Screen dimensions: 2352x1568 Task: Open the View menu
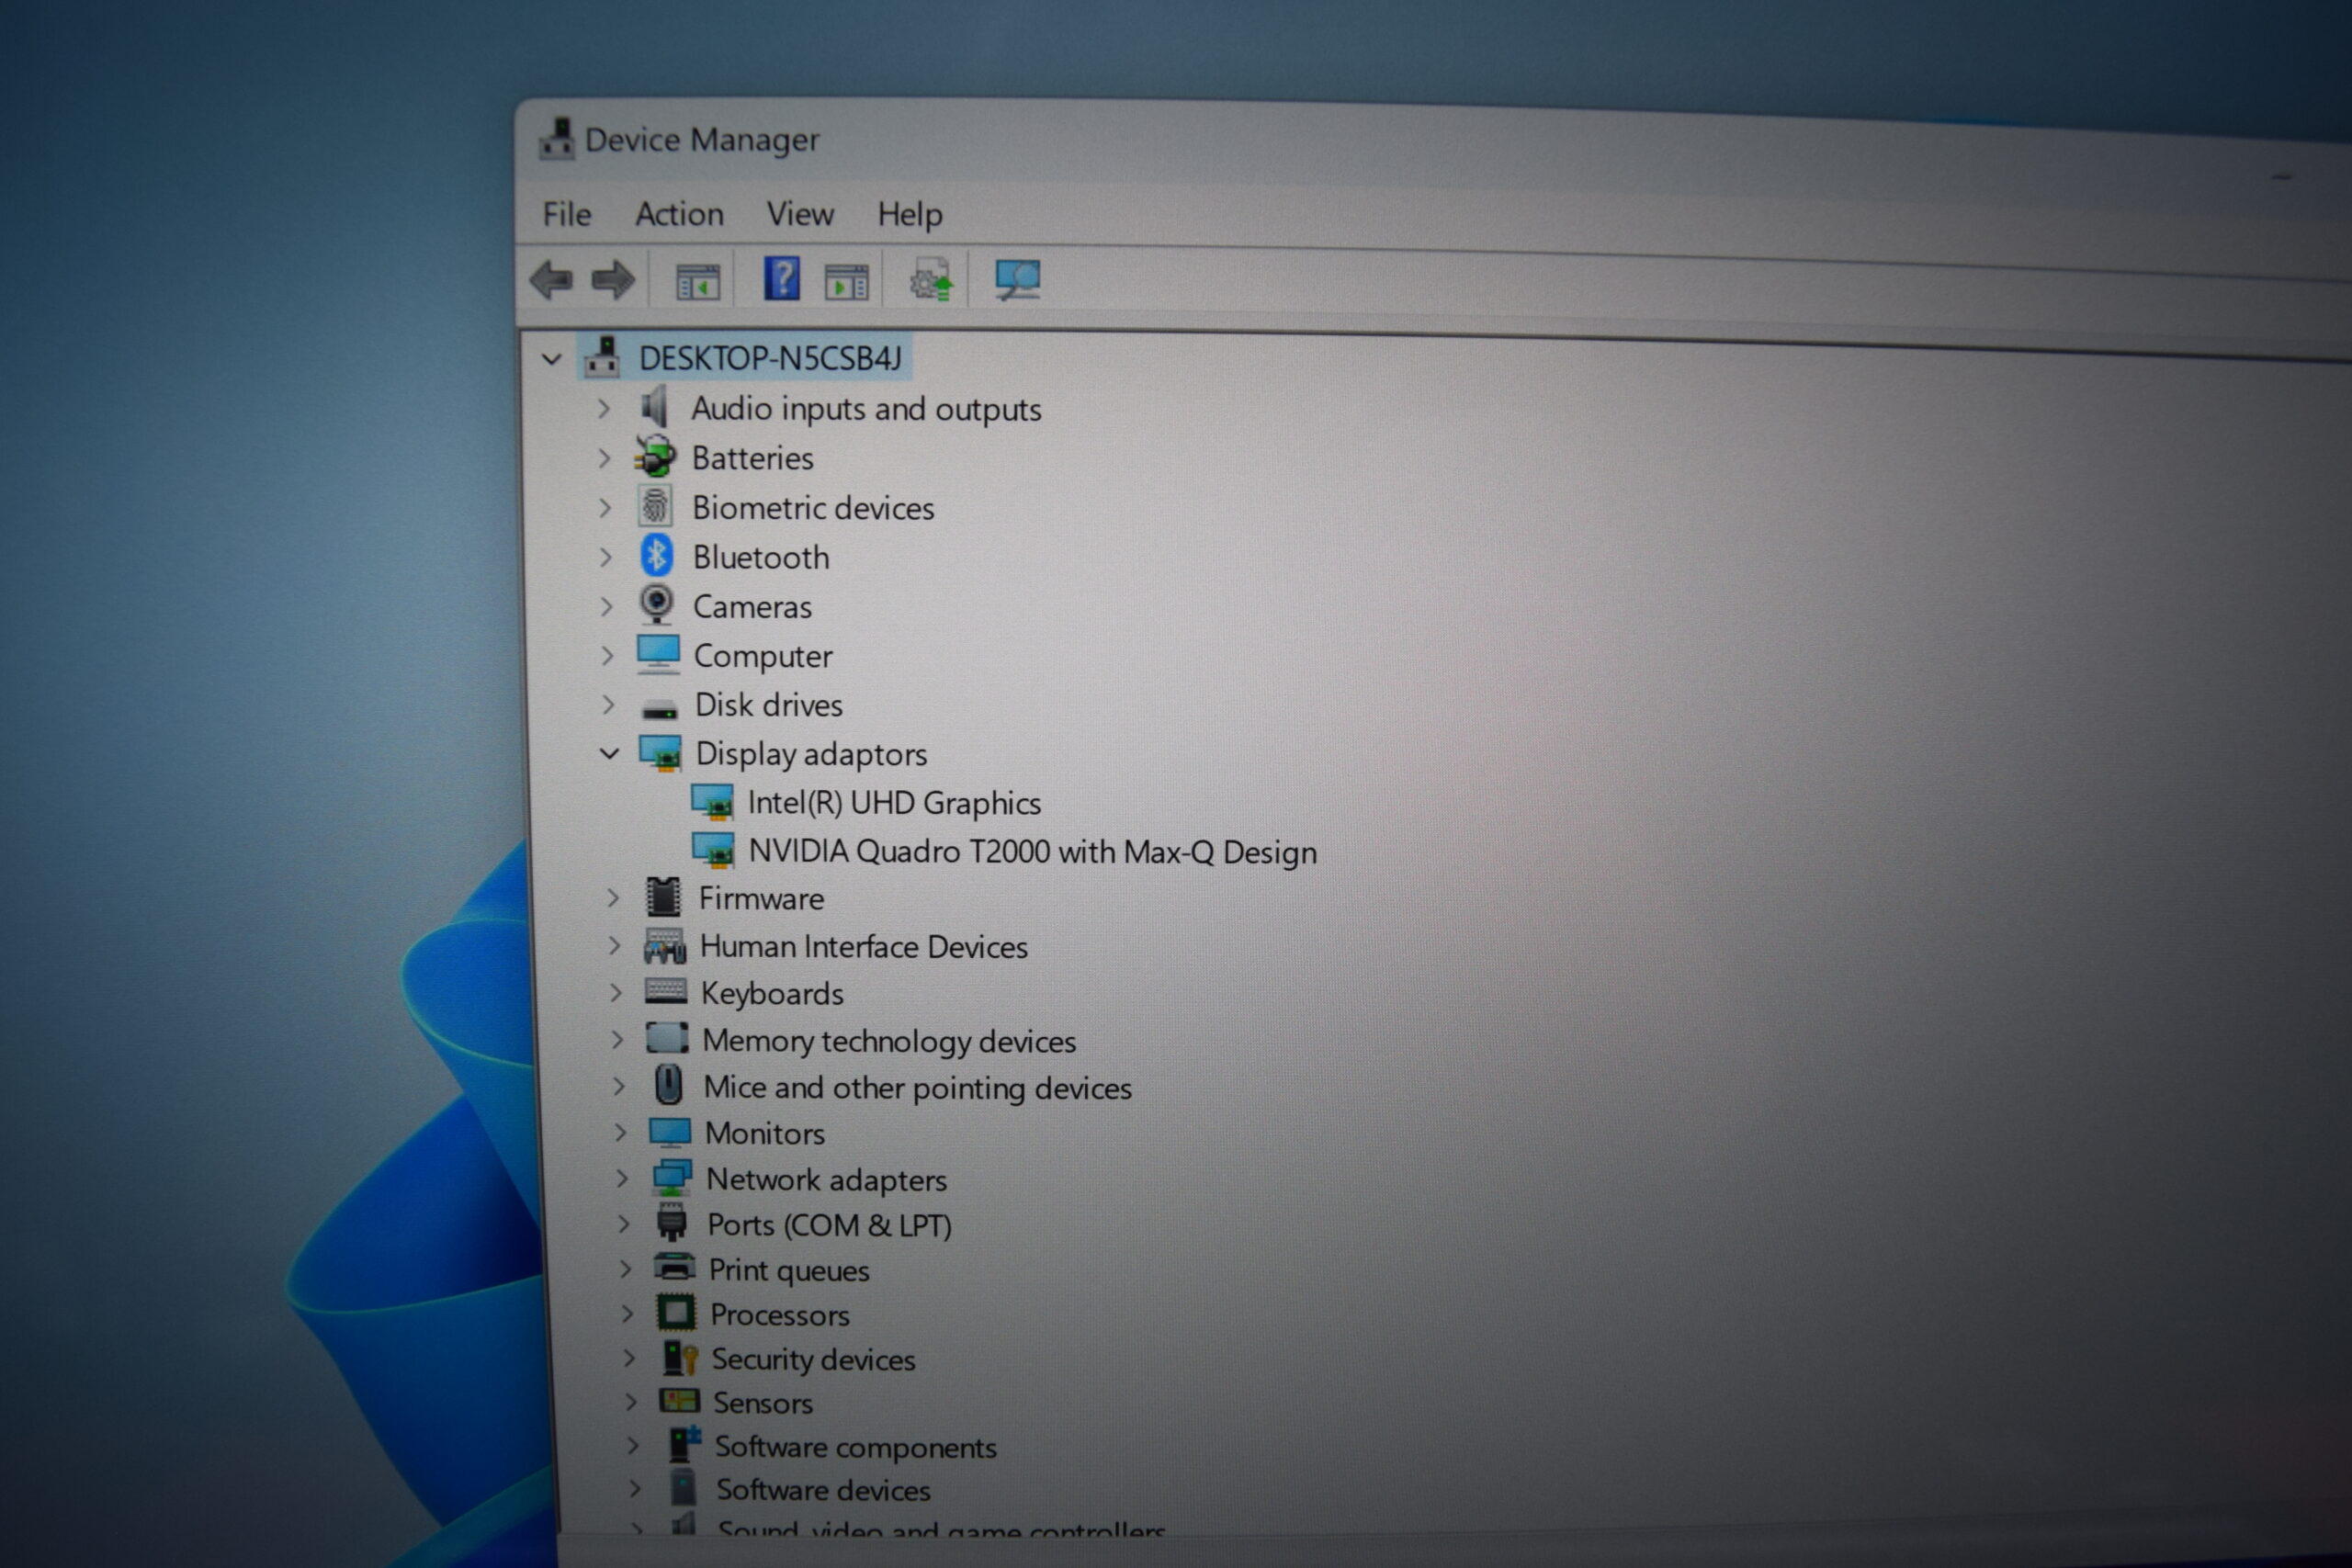point(800,214)
